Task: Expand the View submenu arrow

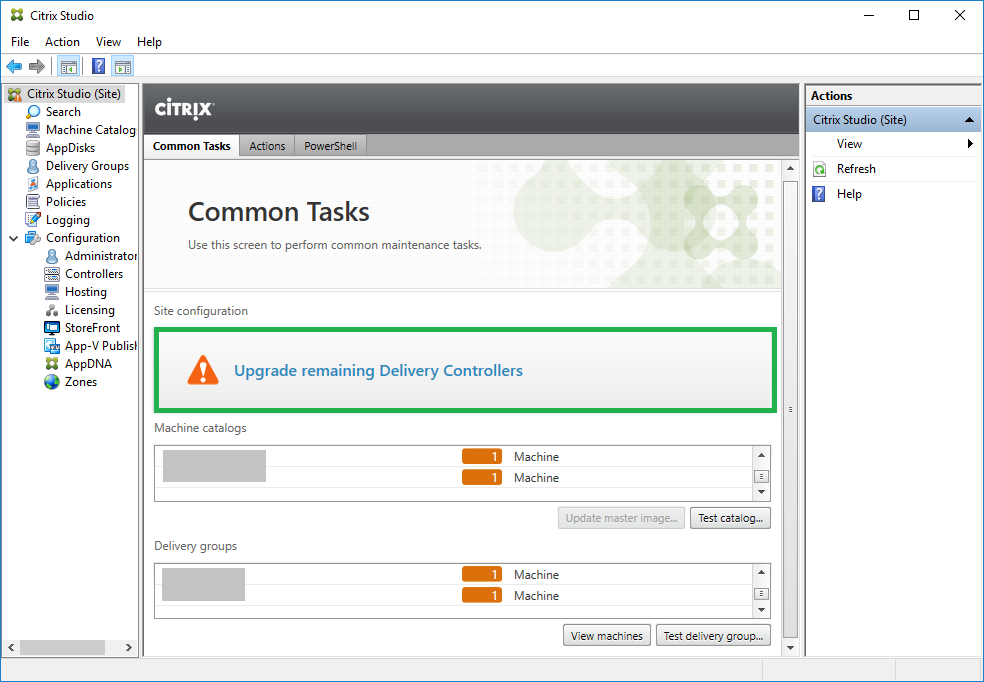Action: [970, 144]
